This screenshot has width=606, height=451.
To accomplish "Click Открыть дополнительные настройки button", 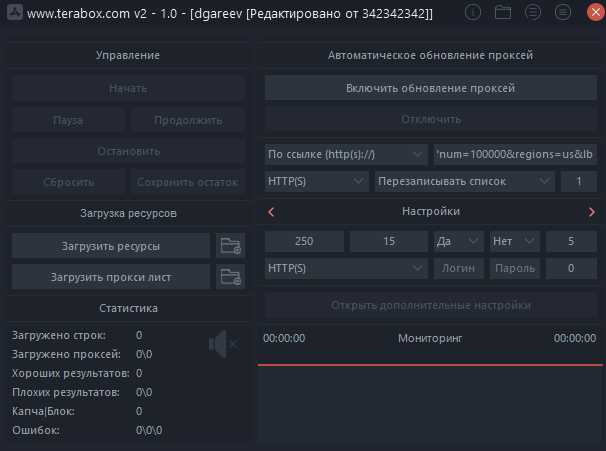I will tap(431, 305).
